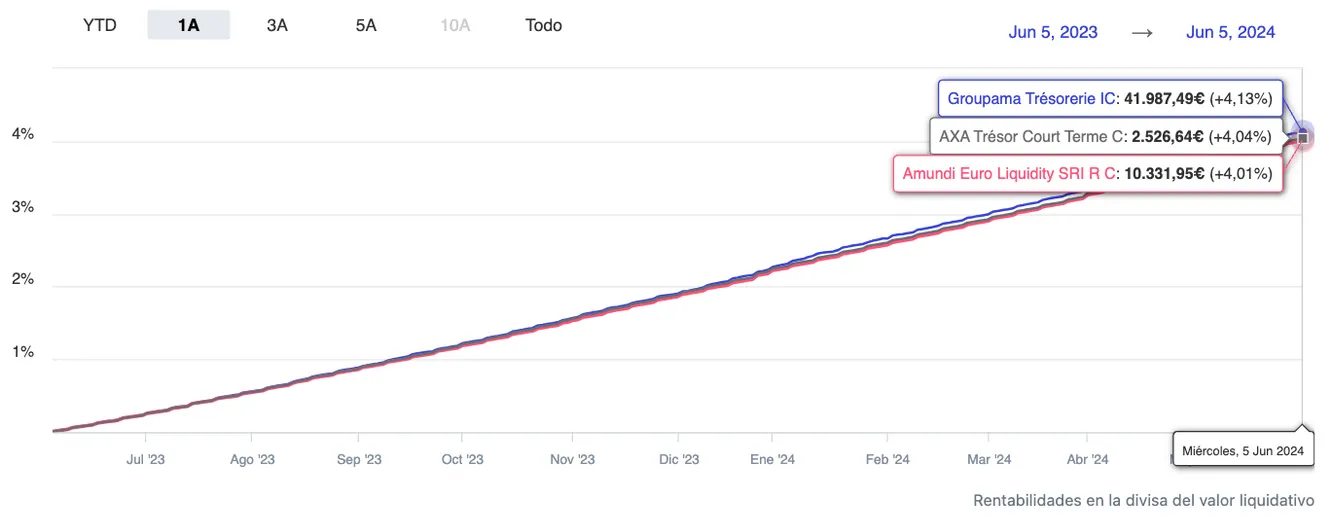The image size is (1332, 532).
Task: Switch to the 1A range
Action: tap(188, 25)
